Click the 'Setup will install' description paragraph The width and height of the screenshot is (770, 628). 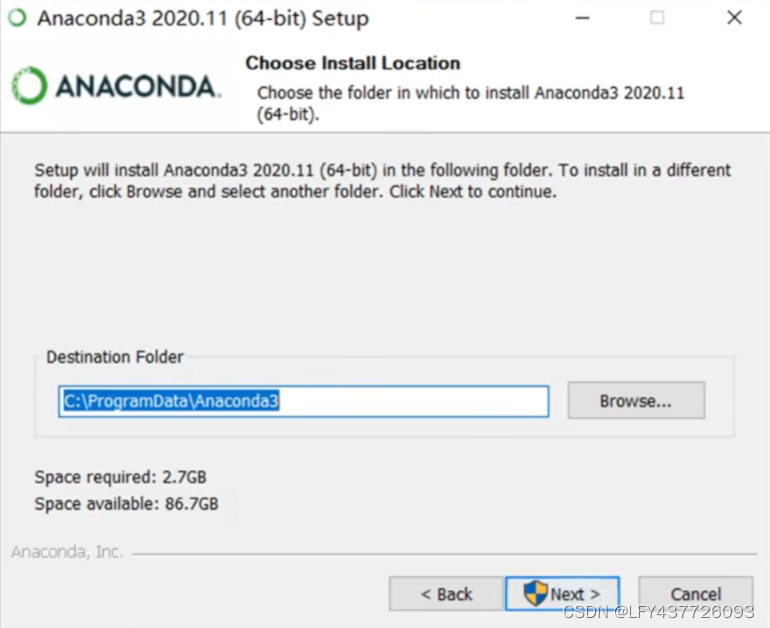(383, 181)
